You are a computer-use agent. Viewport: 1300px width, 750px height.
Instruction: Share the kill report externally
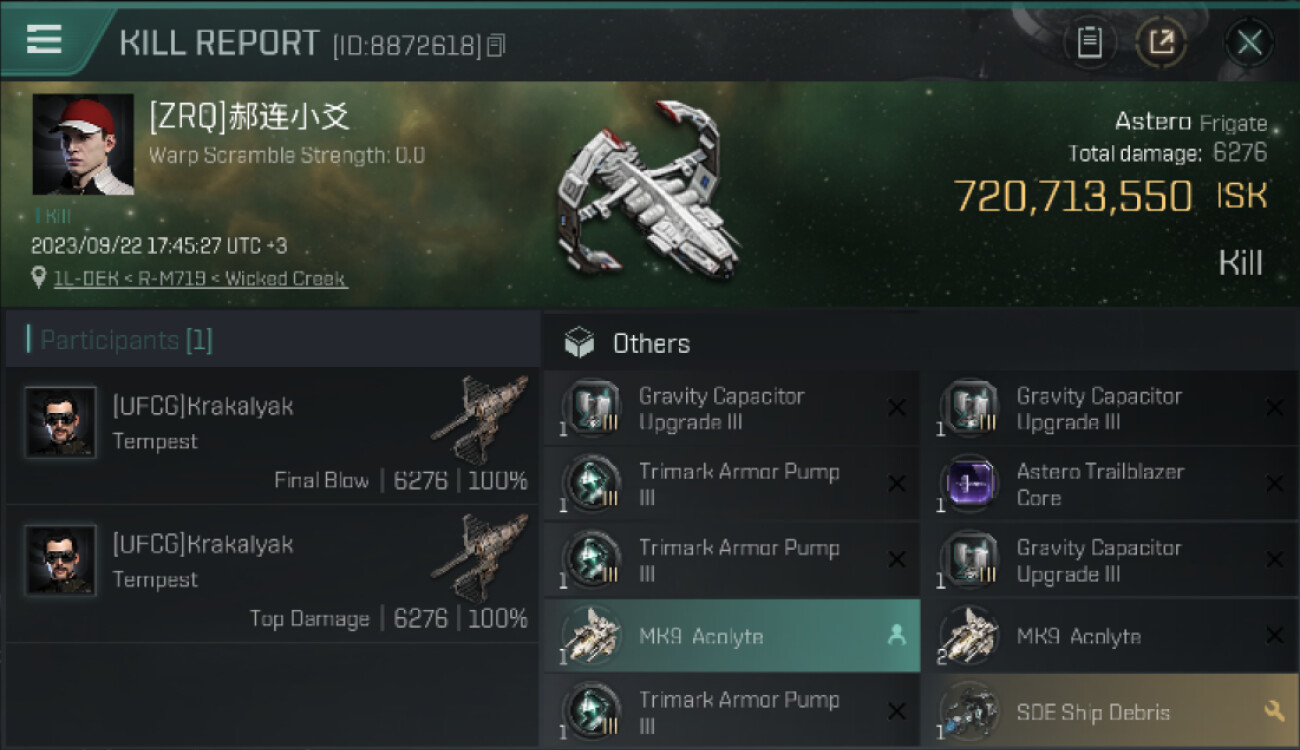(1161, 43)
